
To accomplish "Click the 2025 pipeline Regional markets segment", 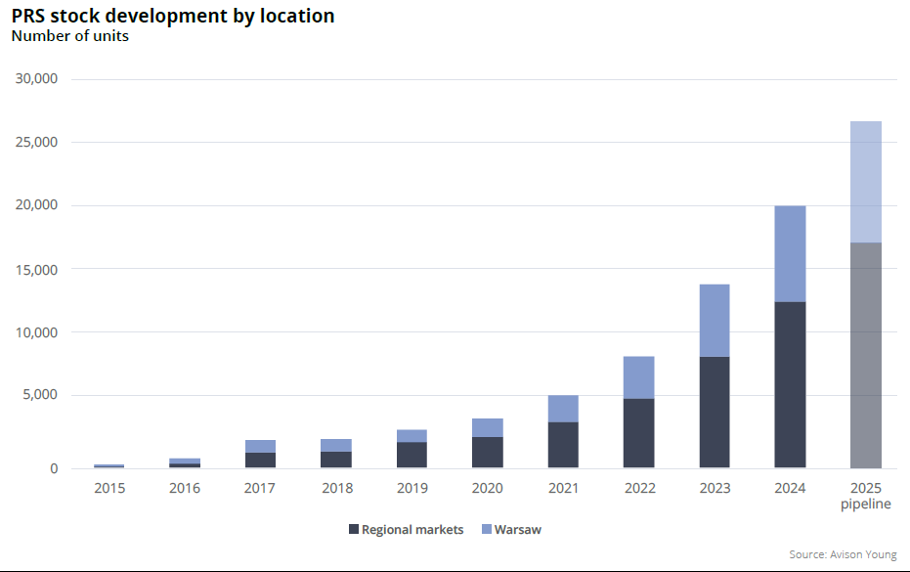I will (x=865, y=355).
